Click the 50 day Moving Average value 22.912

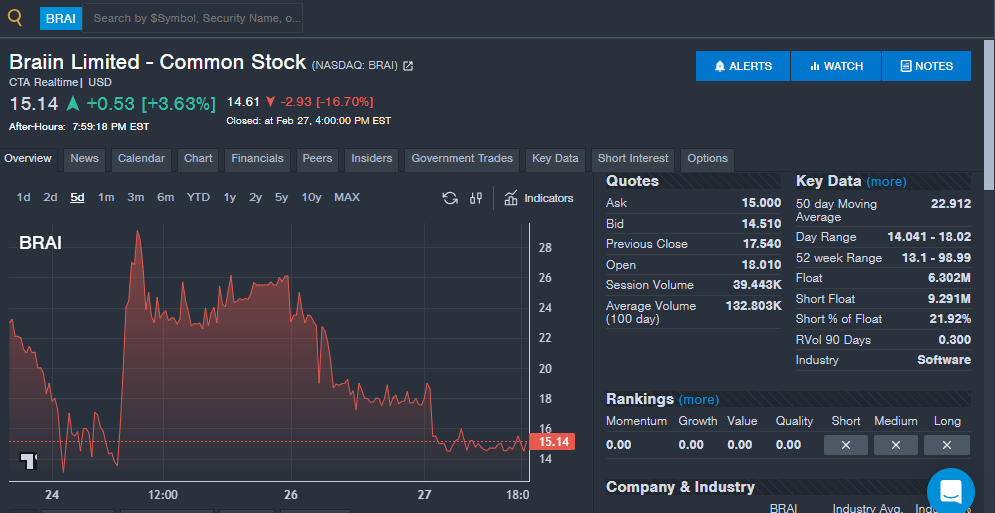[951, 204]
